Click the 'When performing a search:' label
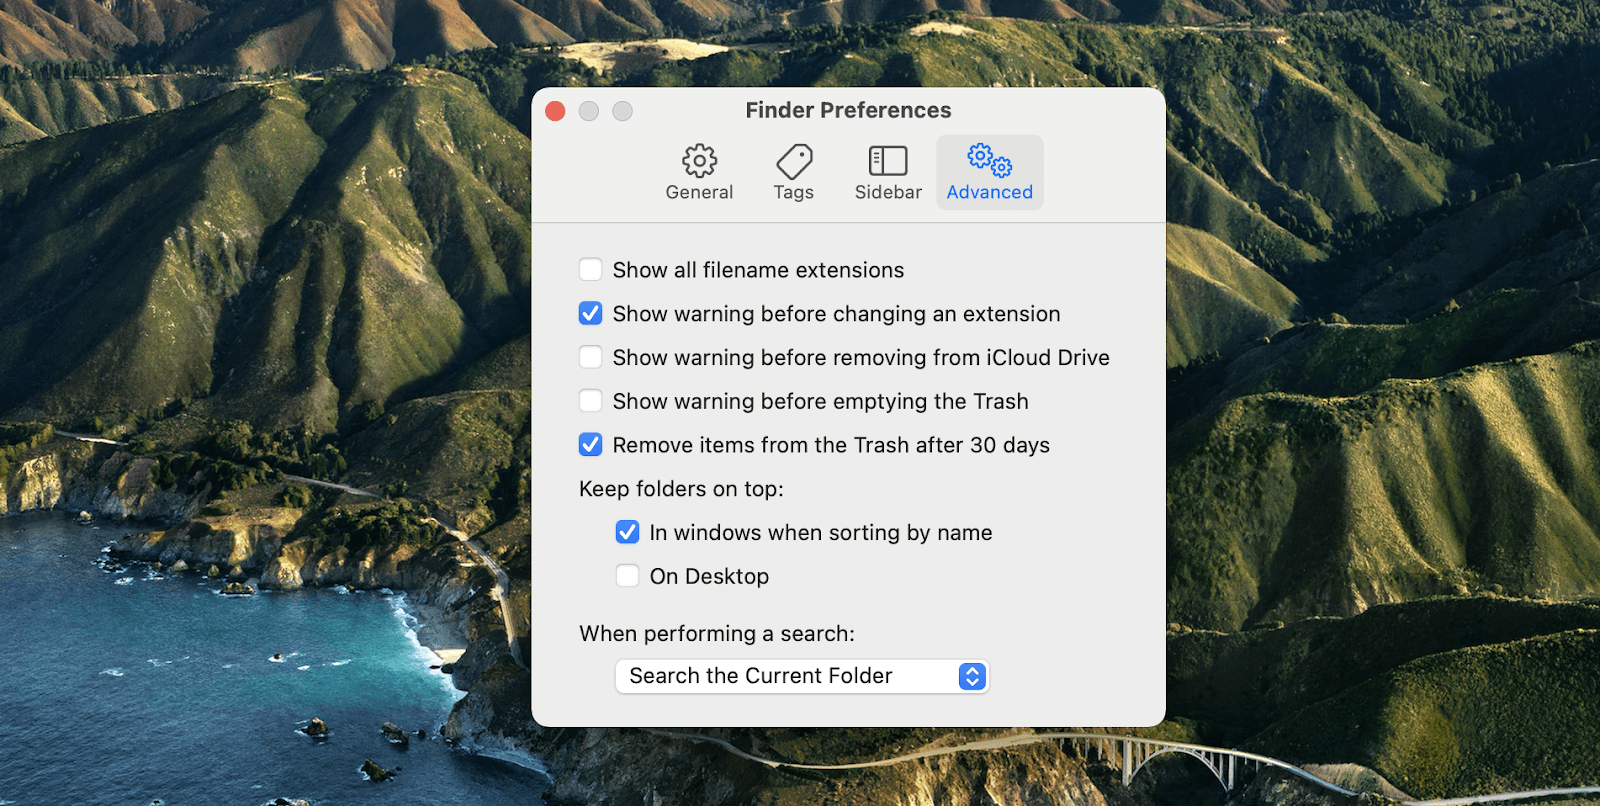The width and height of the screenshot is (1600, 806). [717, 634]
